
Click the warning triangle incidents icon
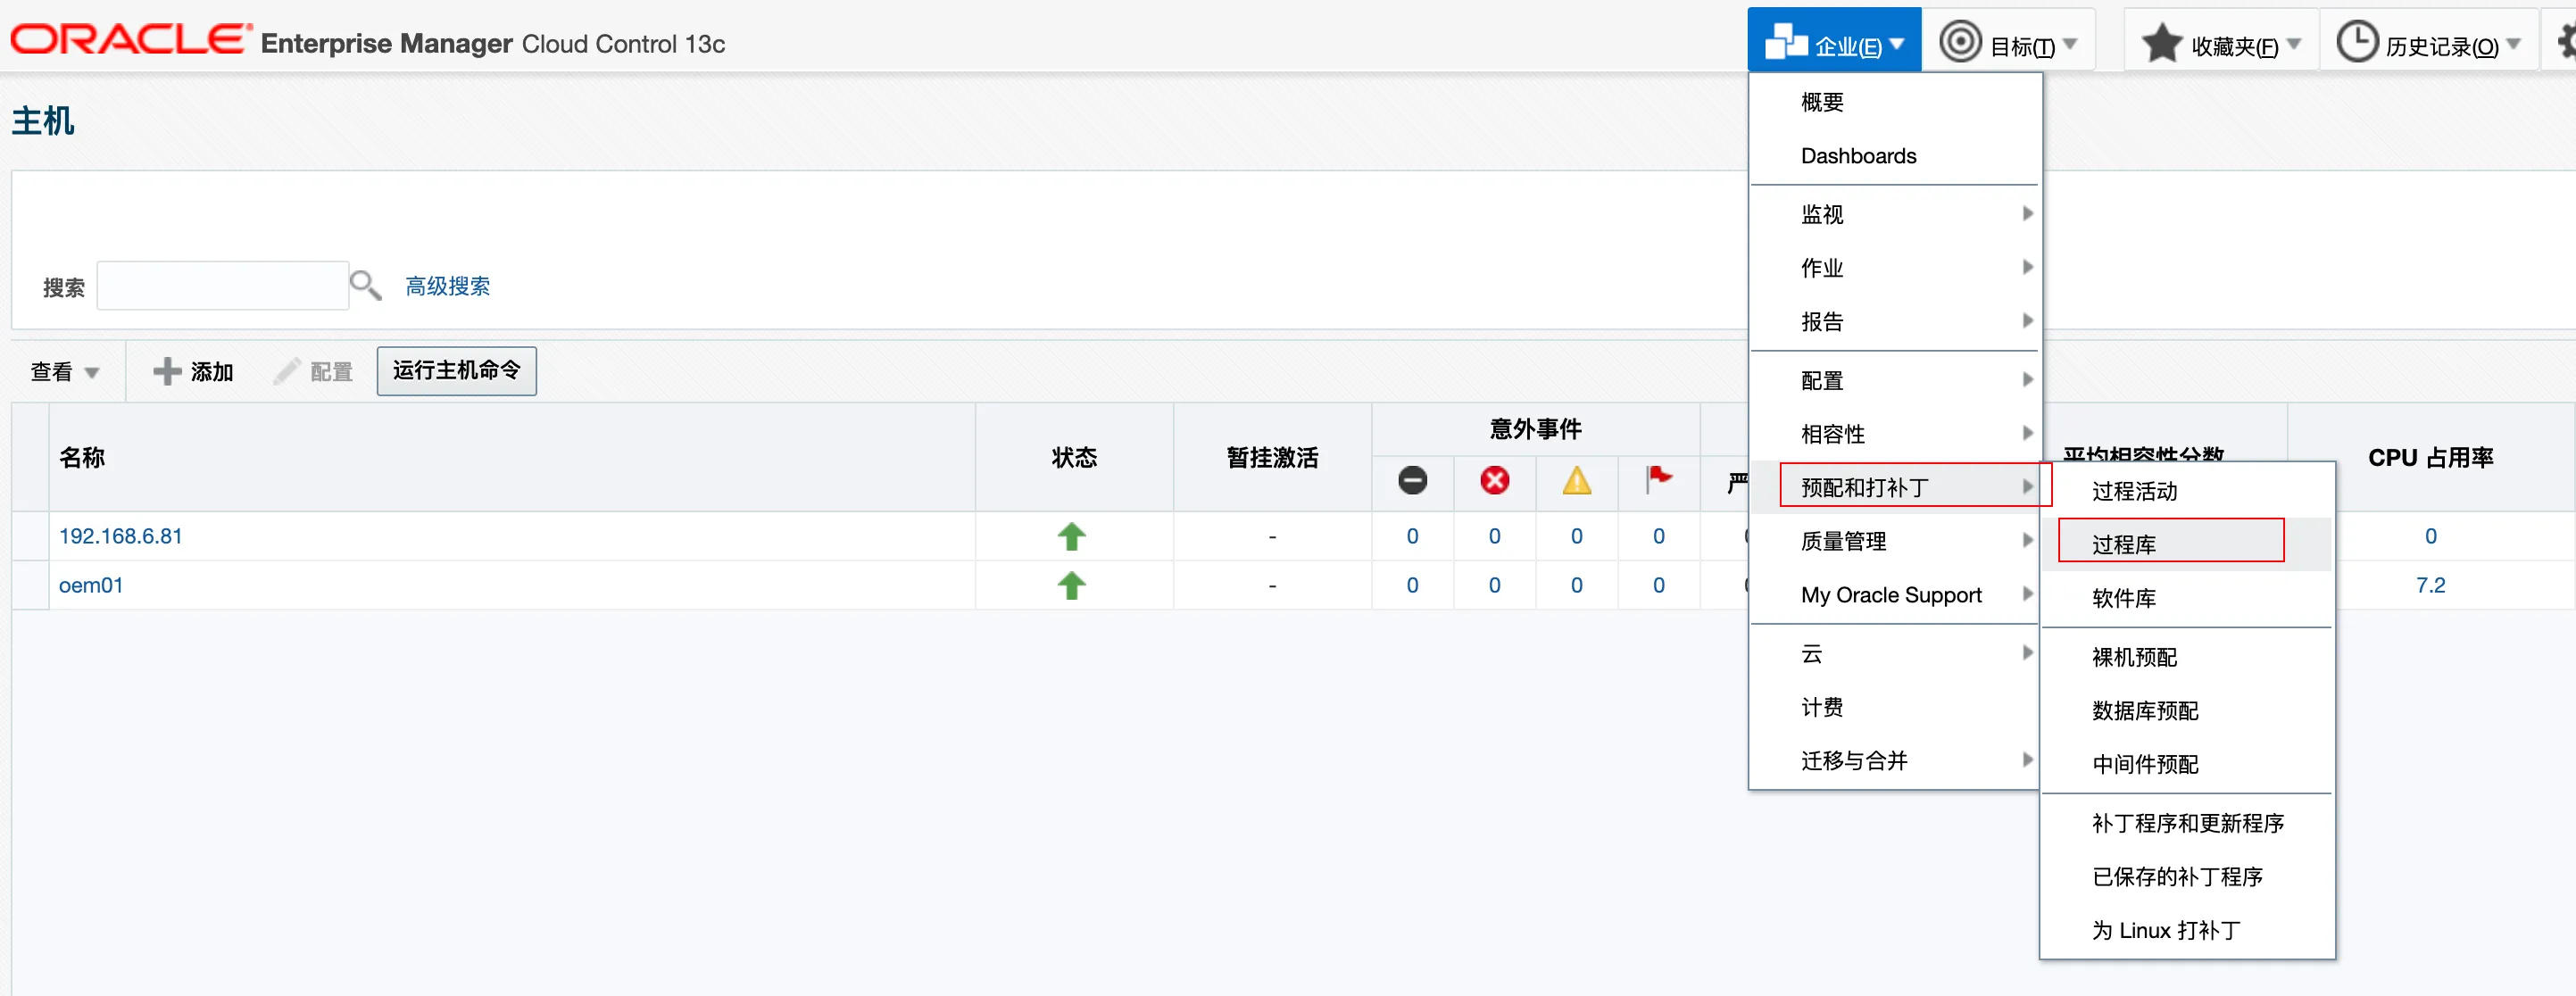tap(1576, 481)
